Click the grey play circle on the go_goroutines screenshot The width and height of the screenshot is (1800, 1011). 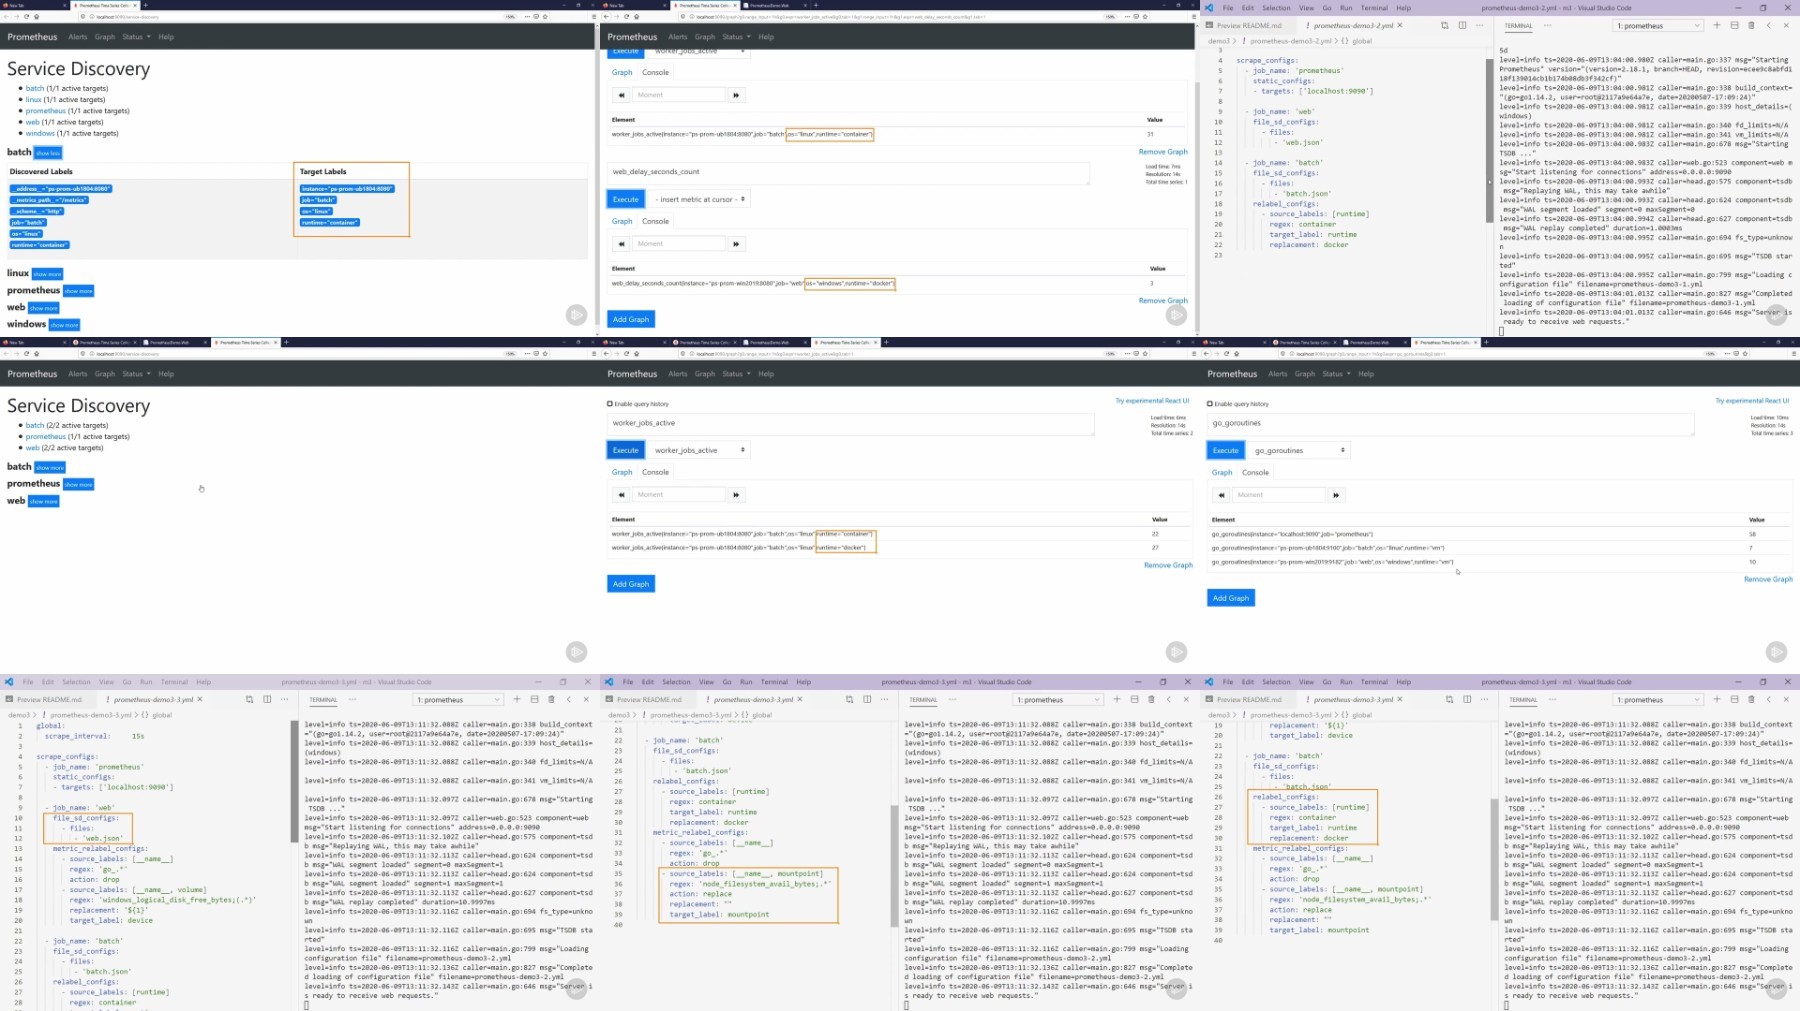click(1776, 652)
